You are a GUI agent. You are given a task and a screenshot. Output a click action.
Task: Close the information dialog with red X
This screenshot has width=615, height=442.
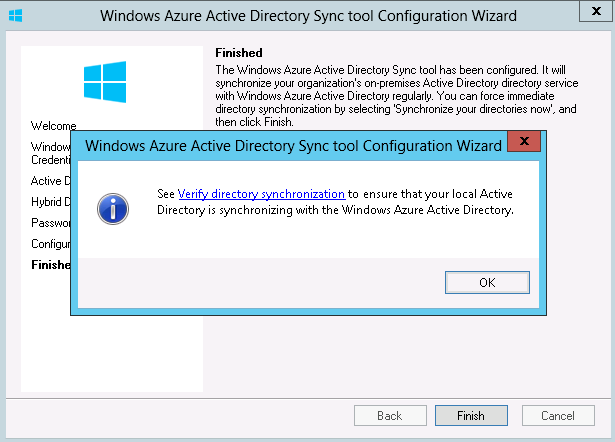tap(524, 141)
